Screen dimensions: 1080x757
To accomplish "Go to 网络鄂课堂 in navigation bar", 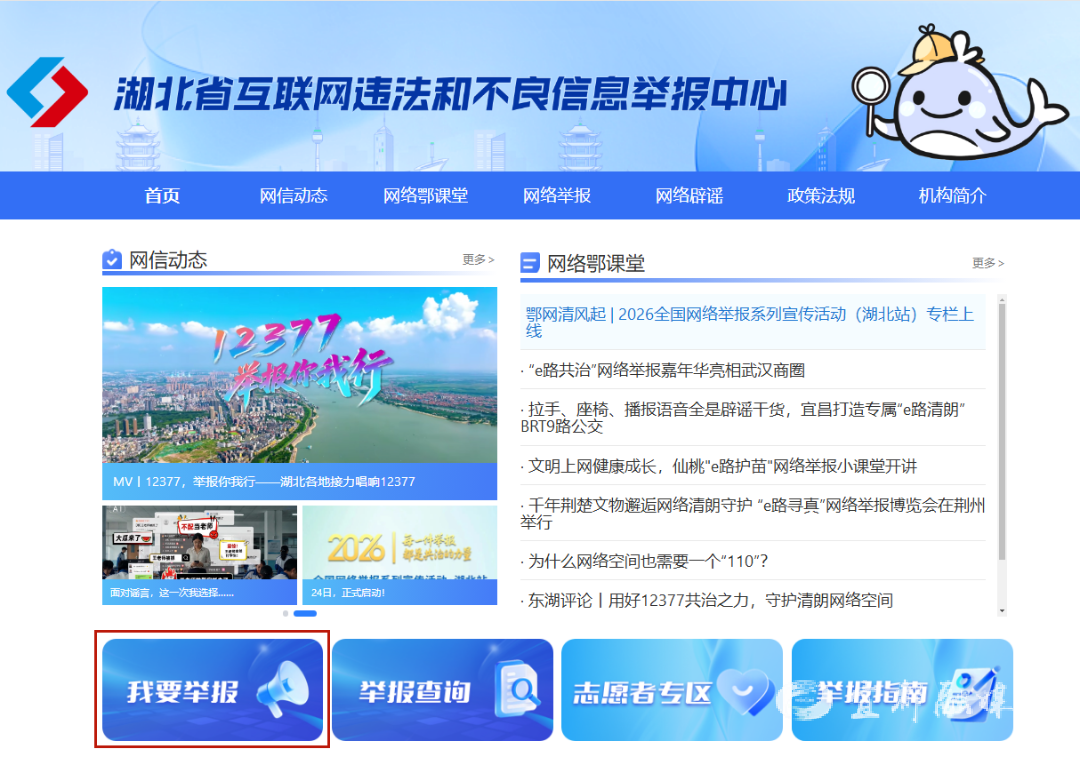I will point(426,196).
